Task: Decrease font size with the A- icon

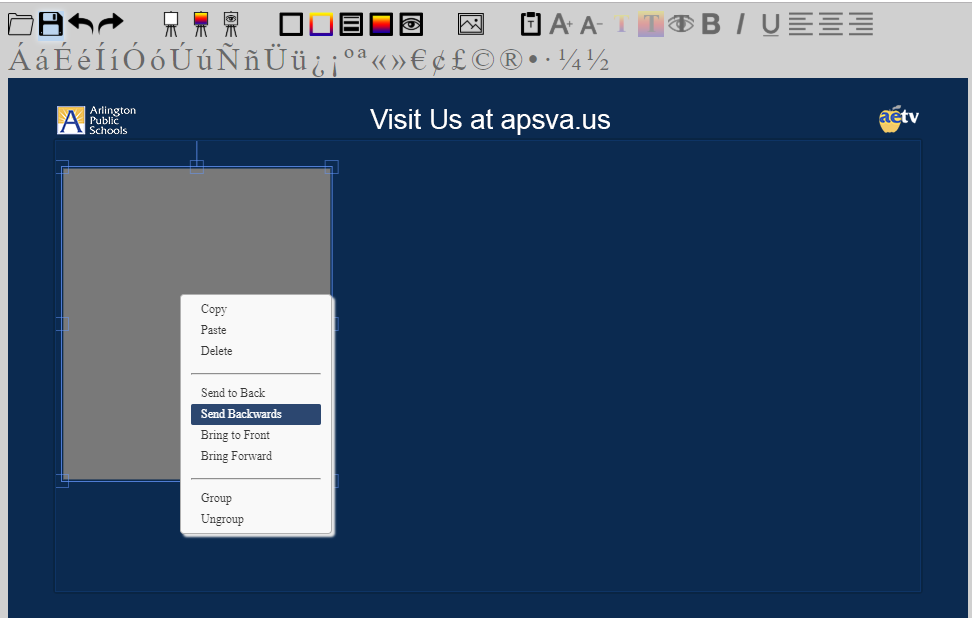Action: point(589,24)
